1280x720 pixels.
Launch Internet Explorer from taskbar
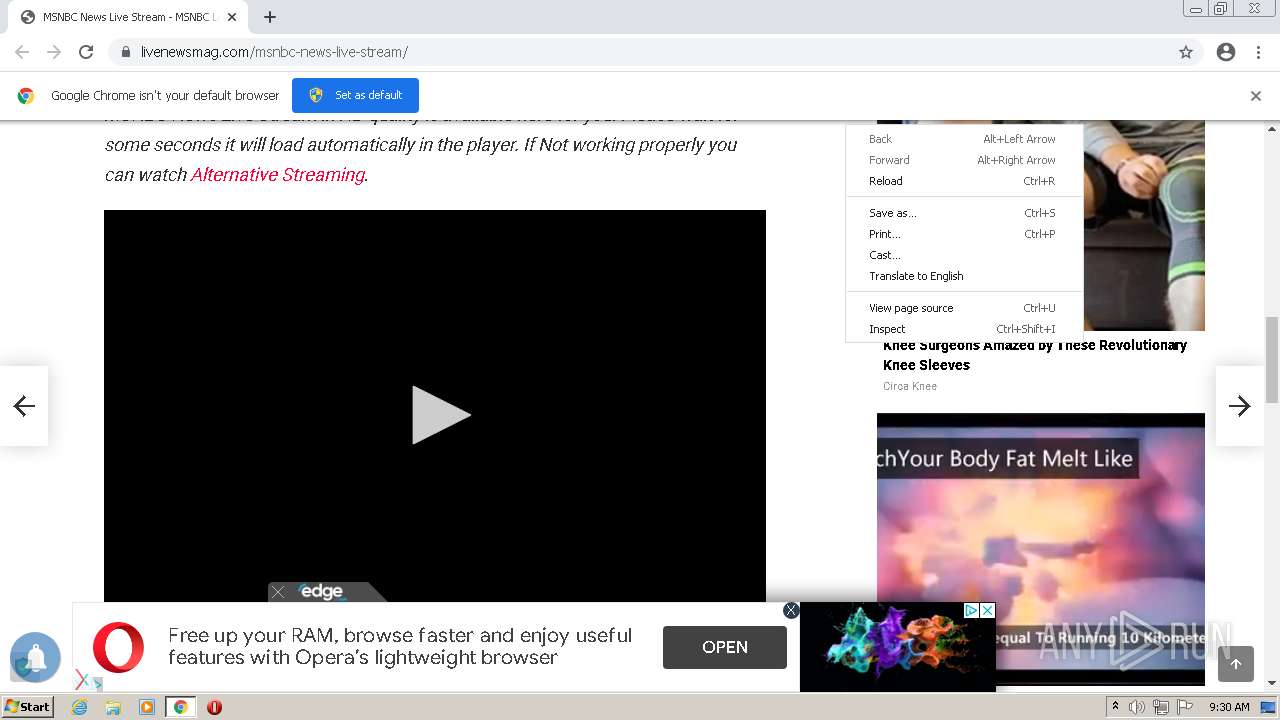pos(80,707)
